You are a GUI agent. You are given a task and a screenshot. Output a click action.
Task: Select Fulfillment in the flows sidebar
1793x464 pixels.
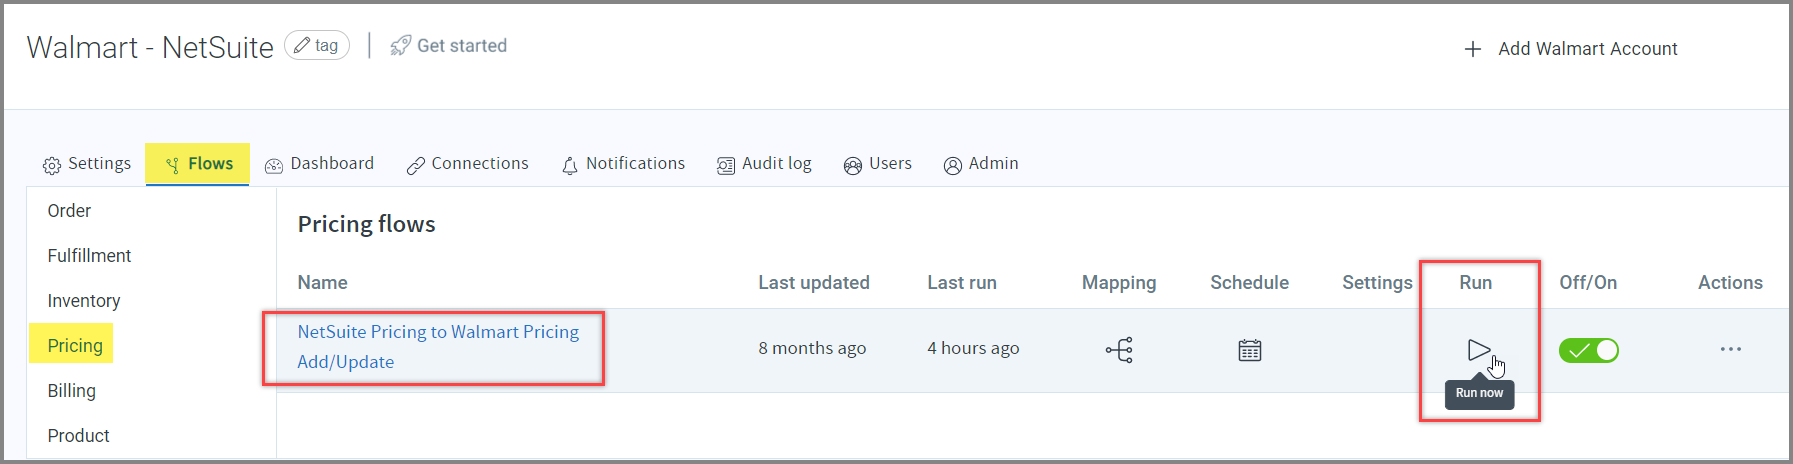coord(89,256)
